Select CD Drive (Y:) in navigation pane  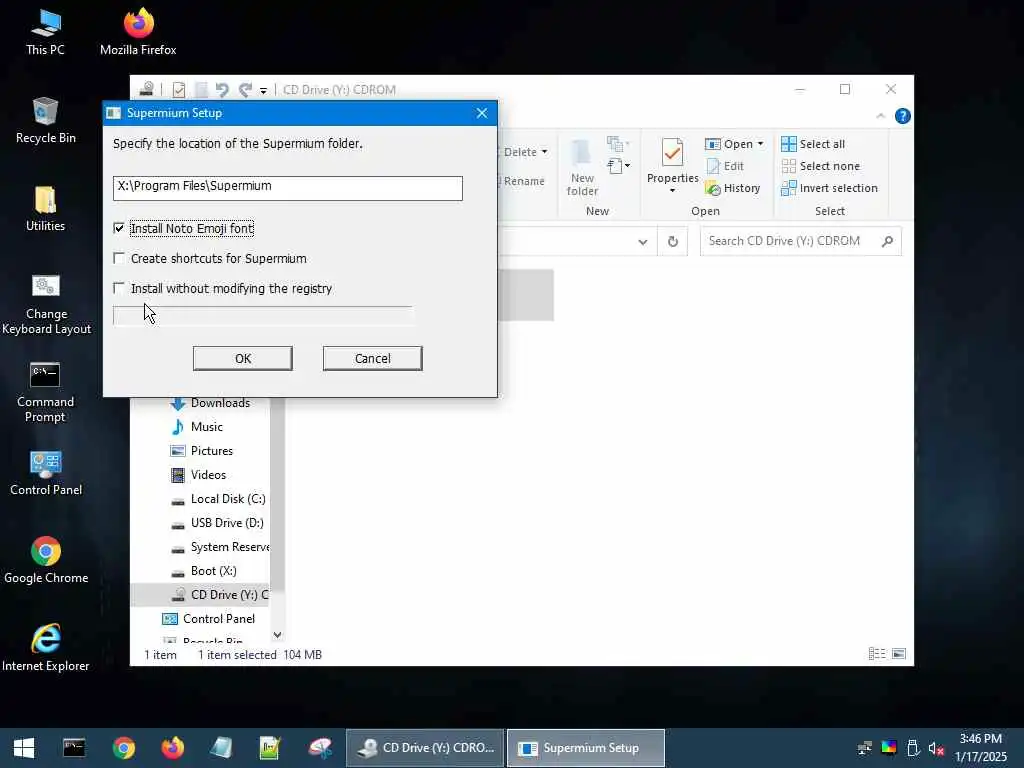[x=200, y=595]
